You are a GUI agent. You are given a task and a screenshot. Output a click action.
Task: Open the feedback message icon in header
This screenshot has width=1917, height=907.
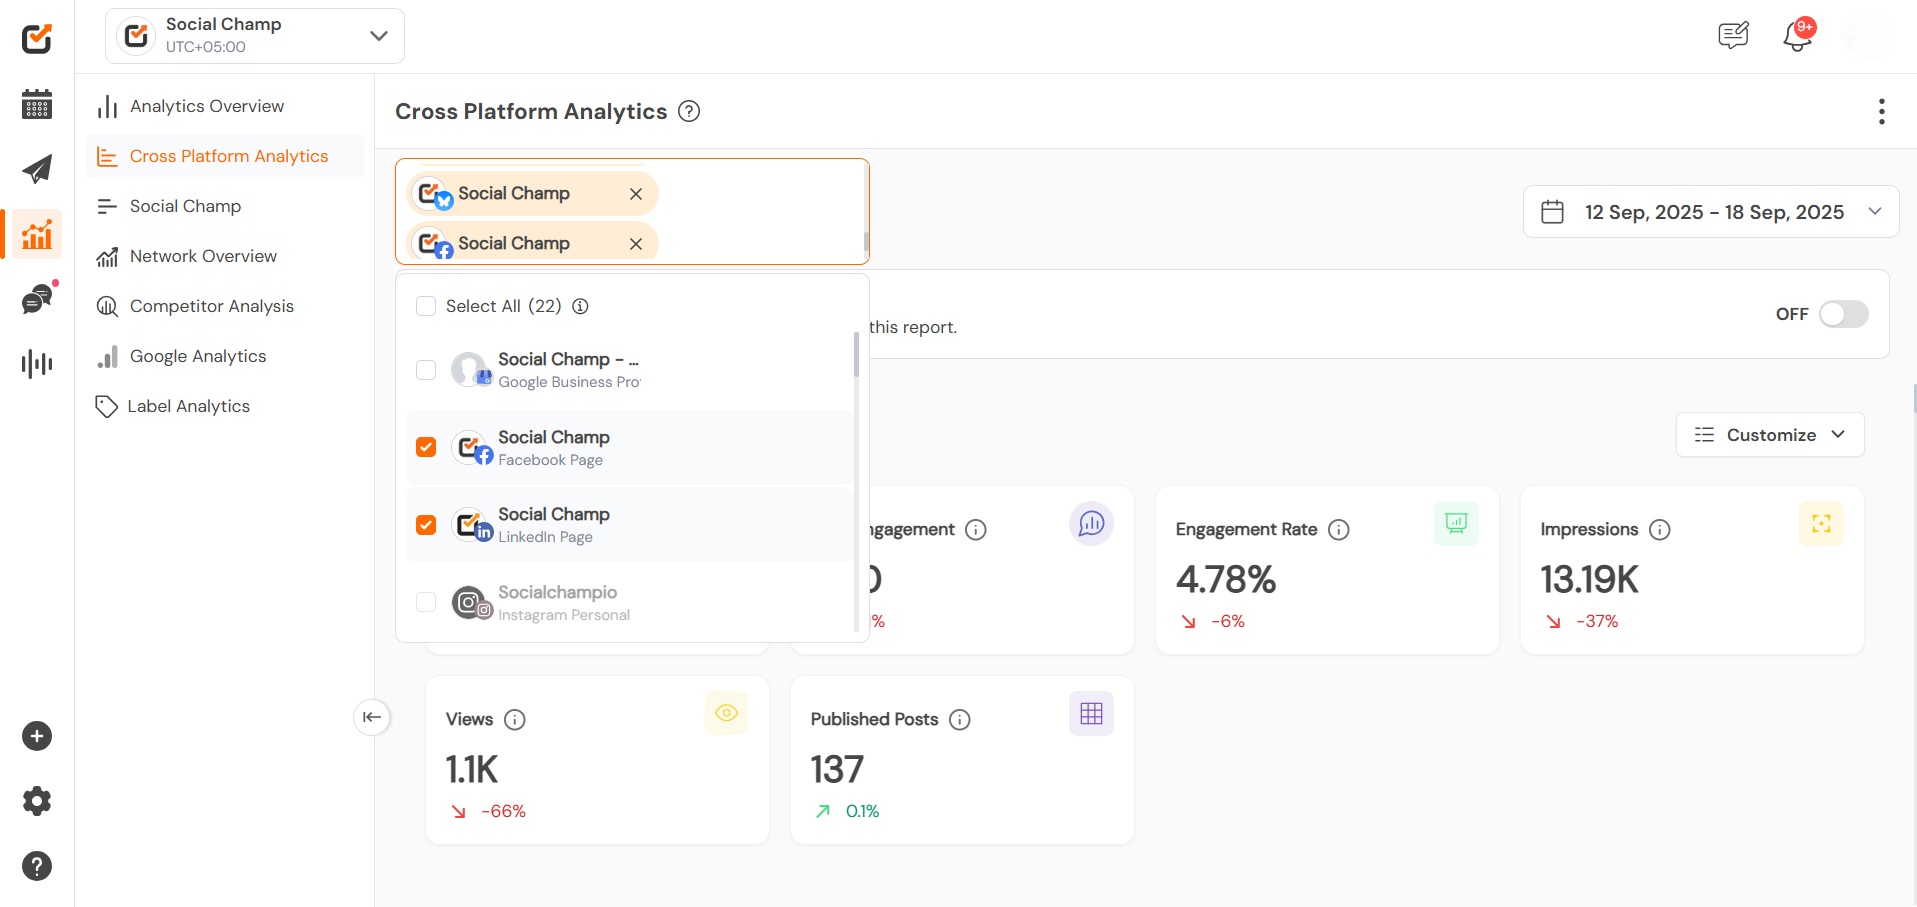click(1733, 36)
